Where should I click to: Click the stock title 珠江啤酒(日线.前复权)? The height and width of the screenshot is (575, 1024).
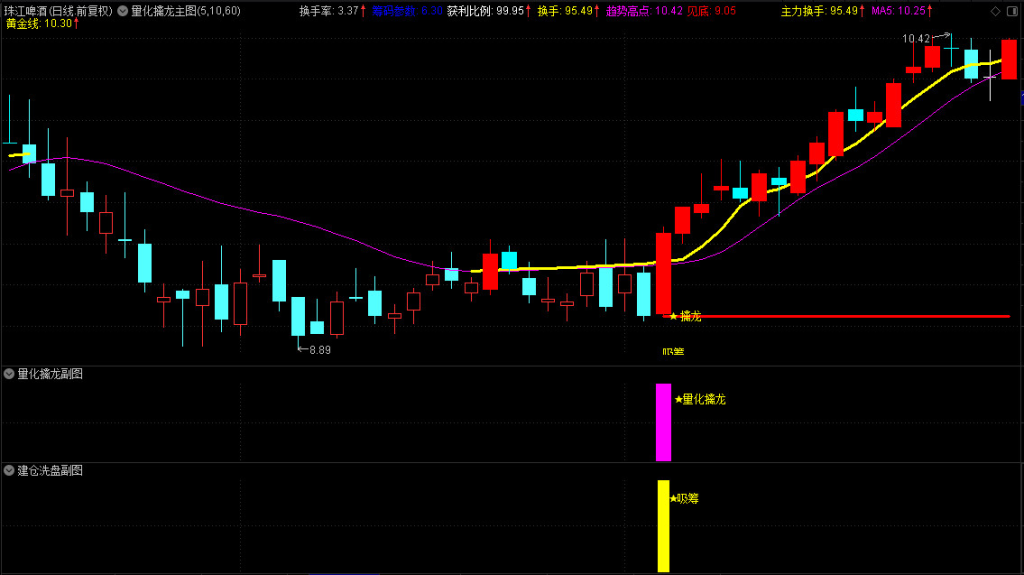[58, 11]
